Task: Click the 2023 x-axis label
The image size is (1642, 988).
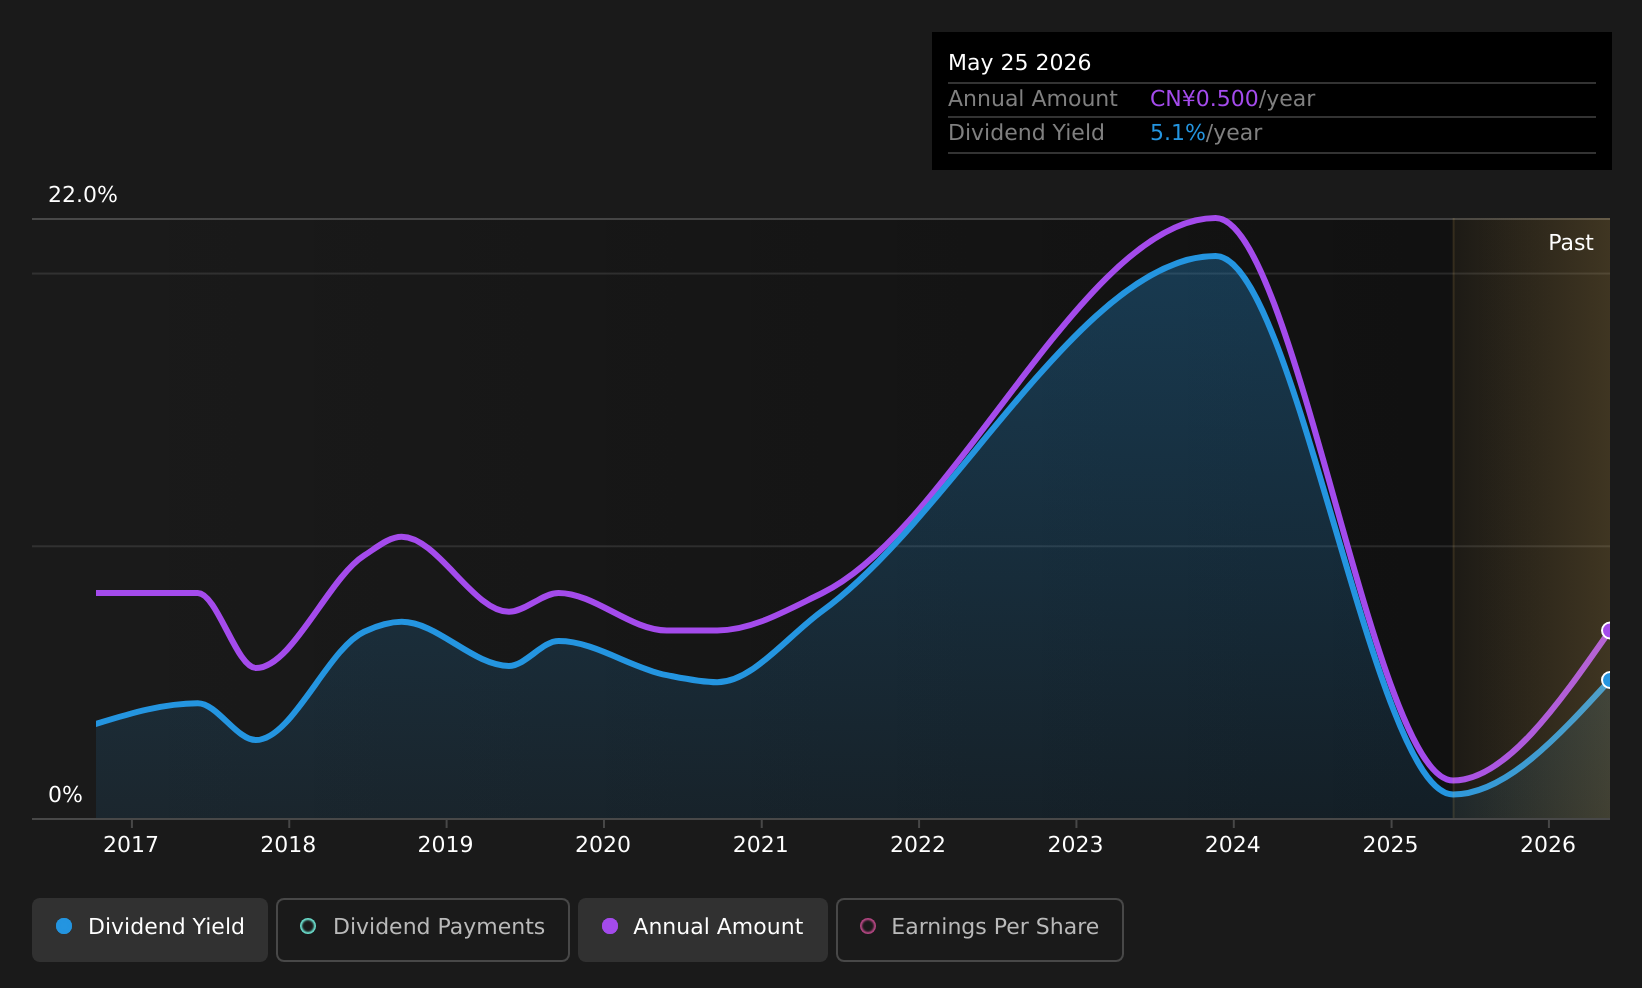Action: point(1075,845)
